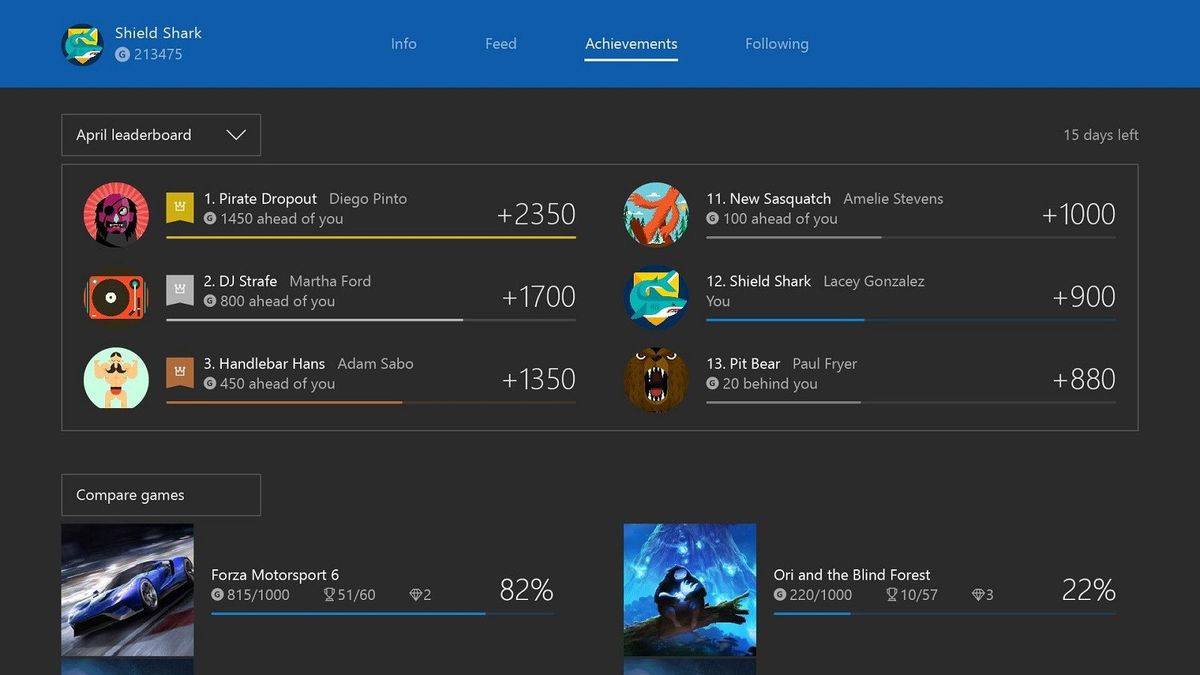Select the Following tab
Image resolution: width=1200 pixels, height=675 pixels.
[x=777, y=43]
